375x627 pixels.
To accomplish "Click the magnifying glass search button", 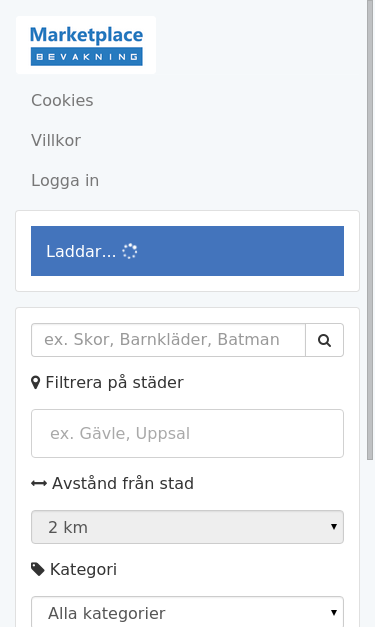I will click(x=324, y=340).
